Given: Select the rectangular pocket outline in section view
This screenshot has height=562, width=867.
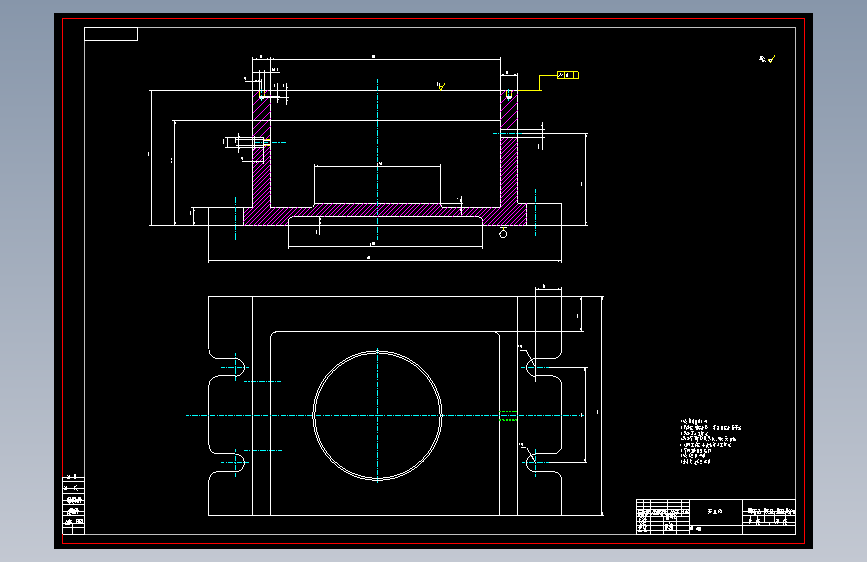Looking at the screenshot, I should (x=378, y=185).
